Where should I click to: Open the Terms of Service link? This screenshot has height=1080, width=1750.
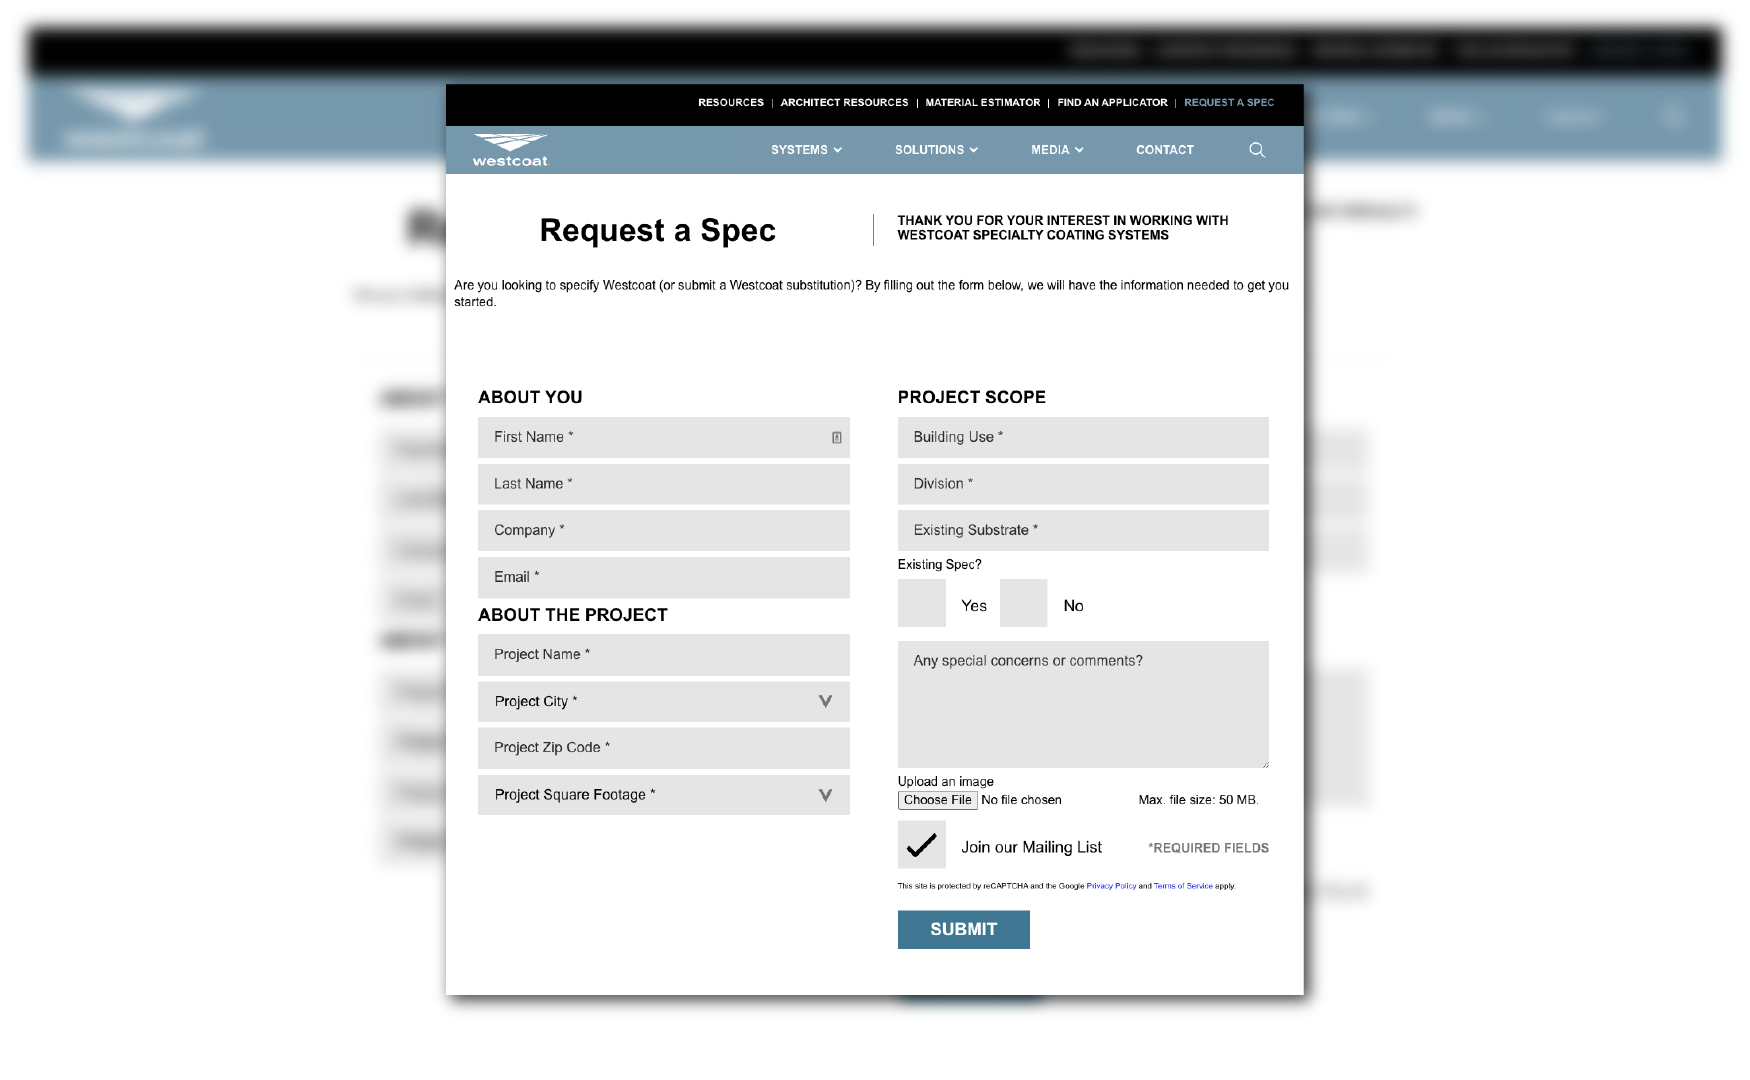pyautogui.click(x=1183, y=886)
